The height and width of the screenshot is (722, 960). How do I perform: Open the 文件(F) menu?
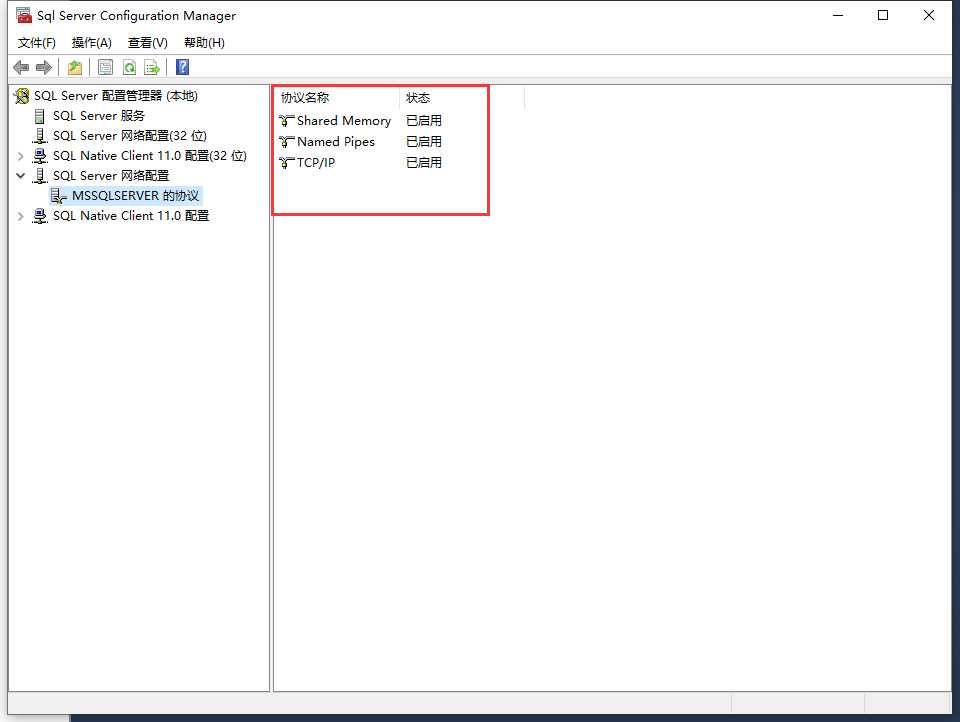pyautogui.click(x=37, y=43)
